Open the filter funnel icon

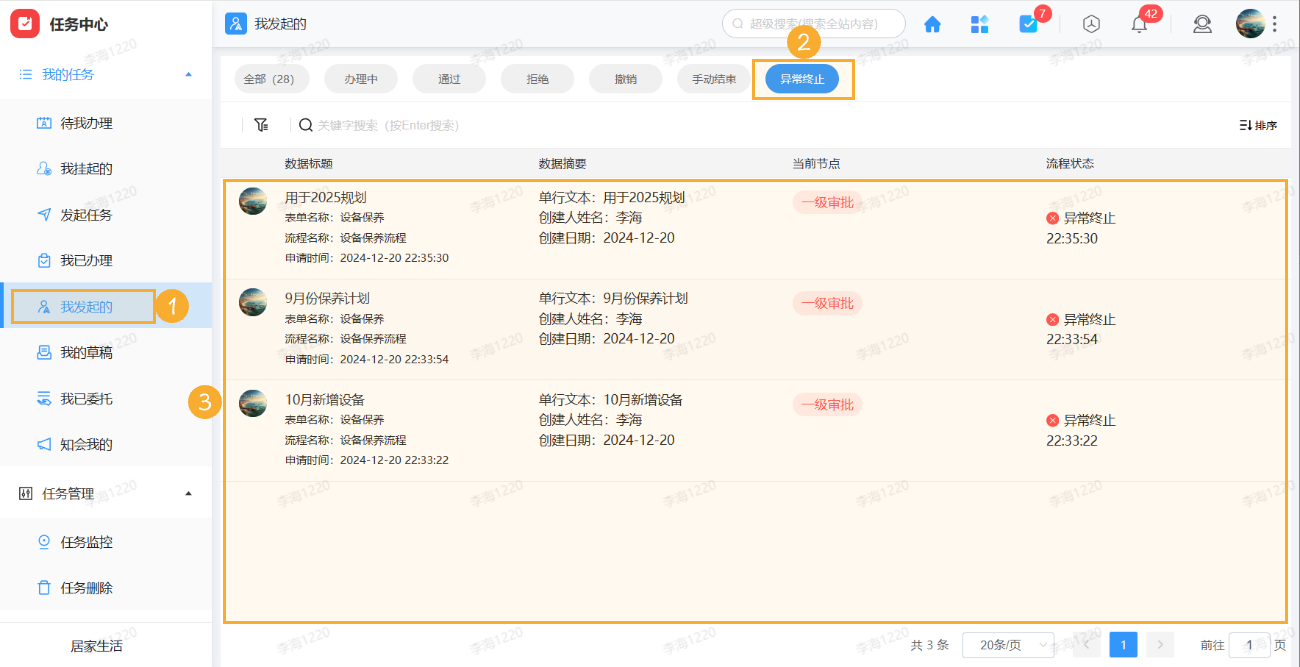(x=261, y=124)
